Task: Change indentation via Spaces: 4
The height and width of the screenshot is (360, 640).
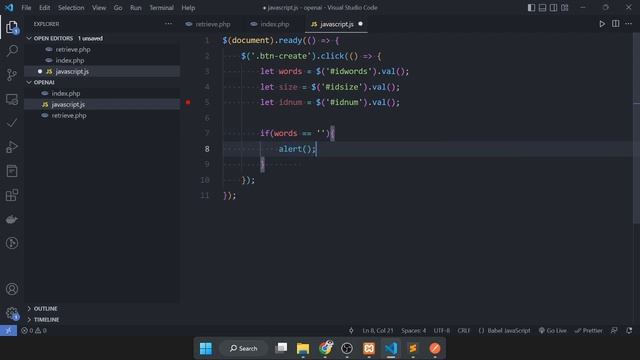Action: pyautogui.click(x=413, y=331)
